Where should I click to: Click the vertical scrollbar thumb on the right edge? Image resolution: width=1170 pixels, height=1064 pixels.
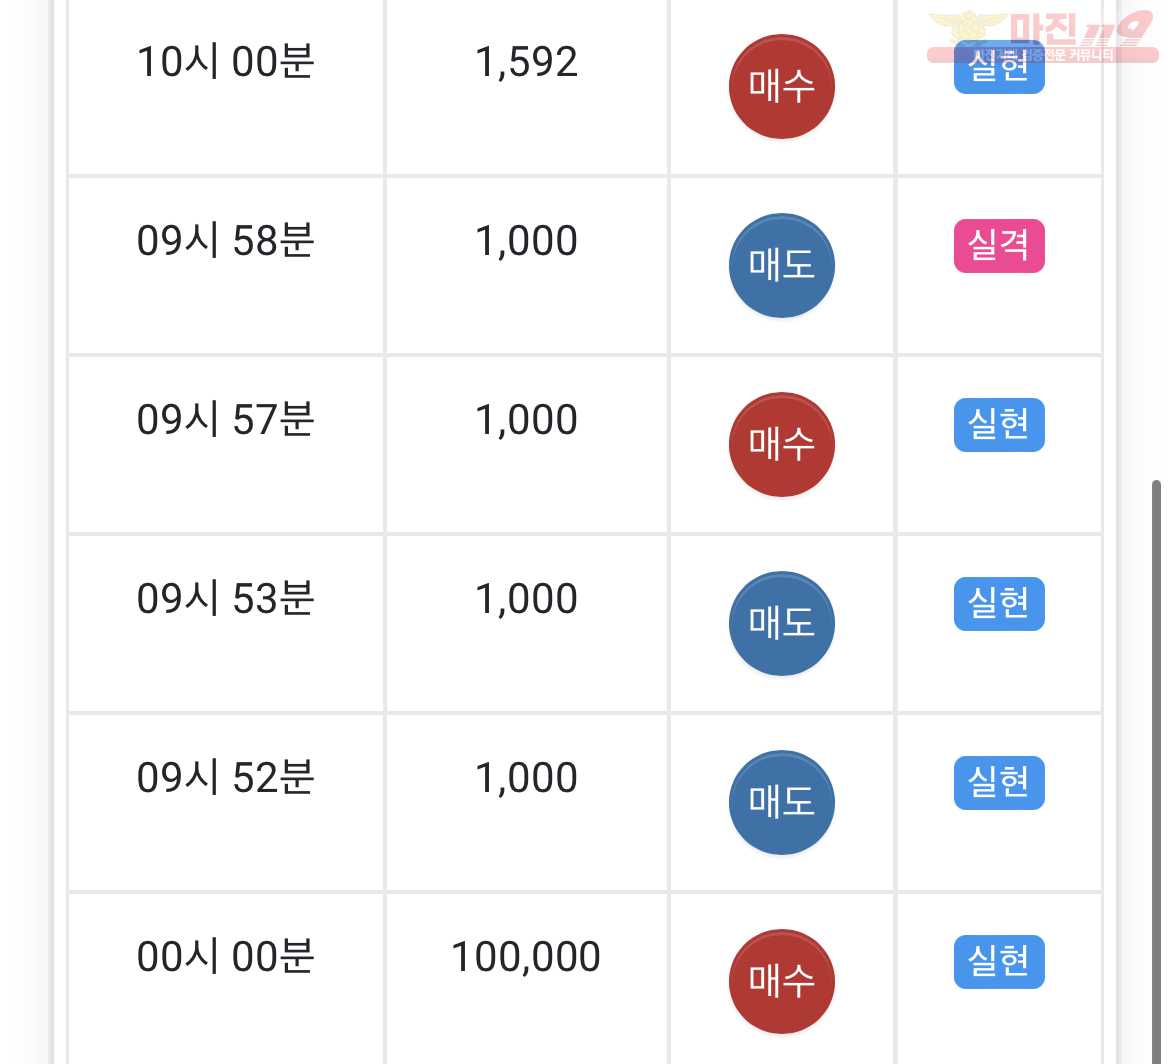click(1156, 772)
